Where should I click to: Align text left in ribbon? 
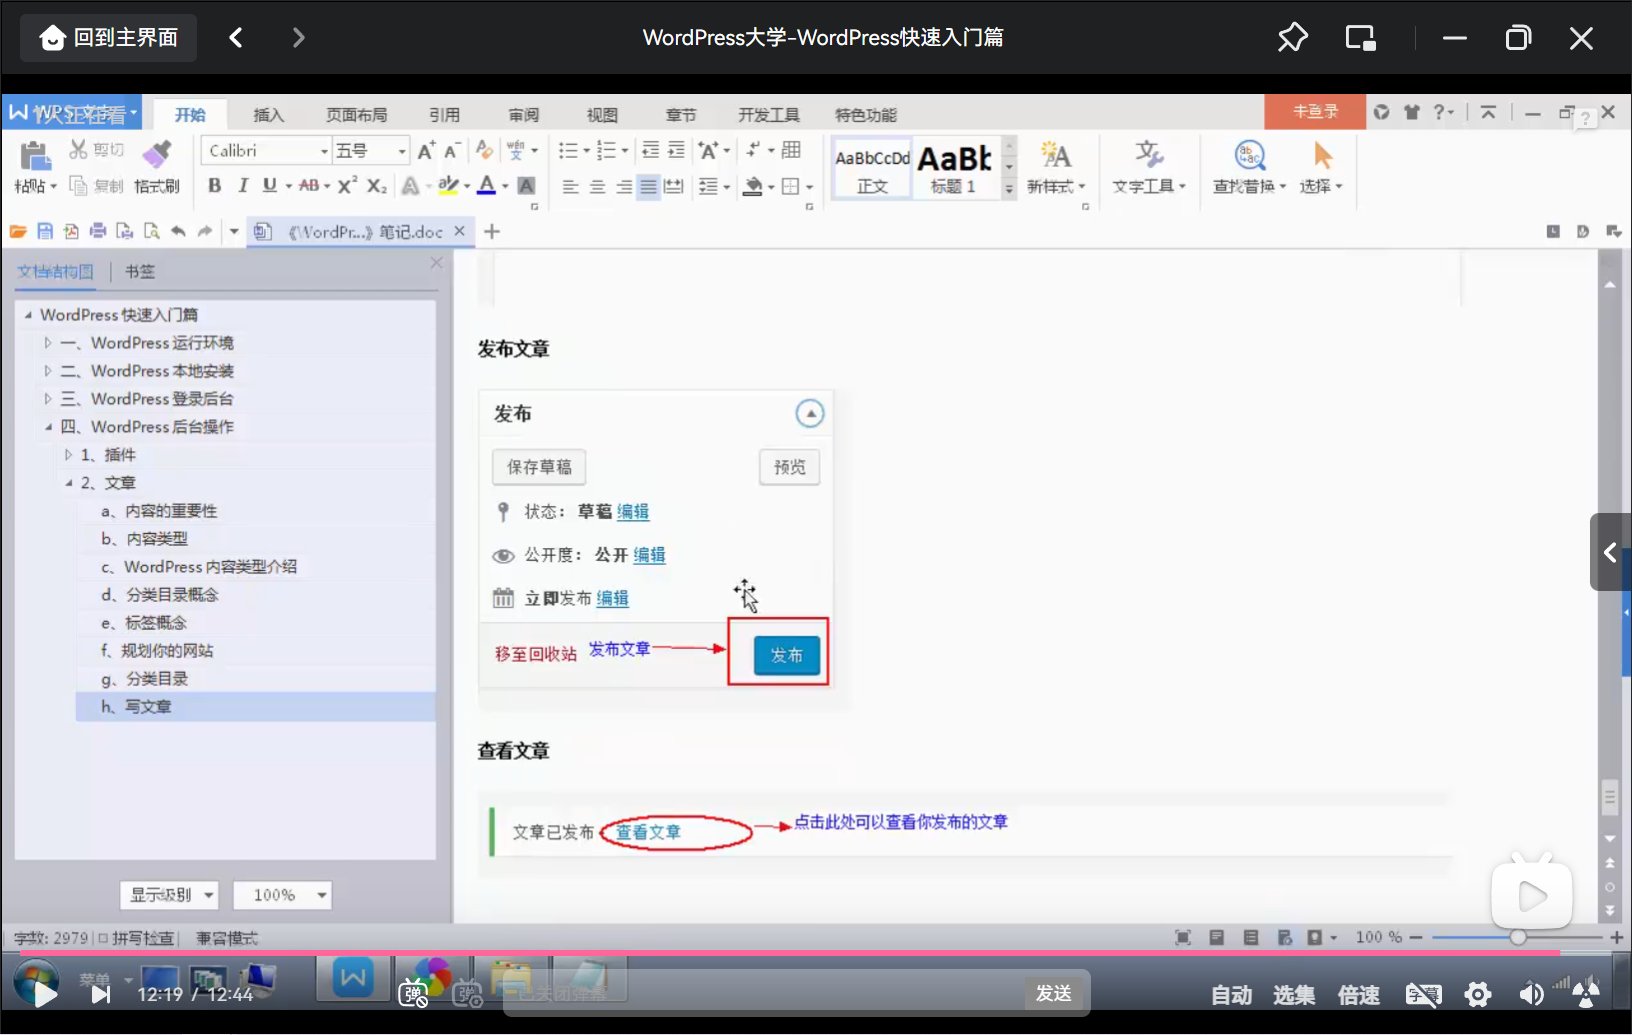pos(570,187)
